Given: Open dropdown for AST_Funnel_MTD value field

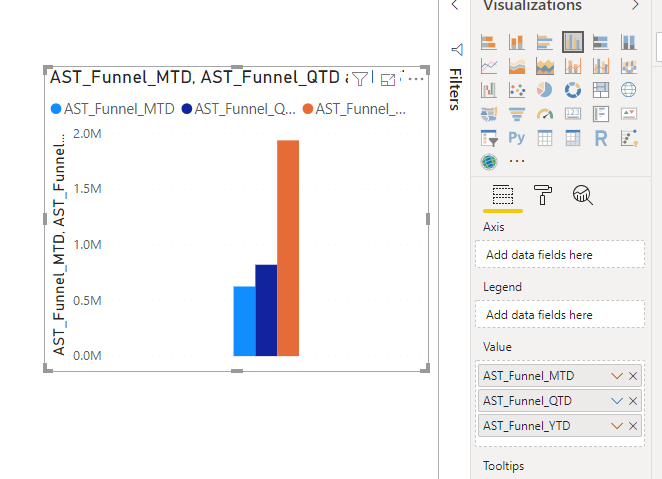Looking at the screenshot, I should coord(617,376).
